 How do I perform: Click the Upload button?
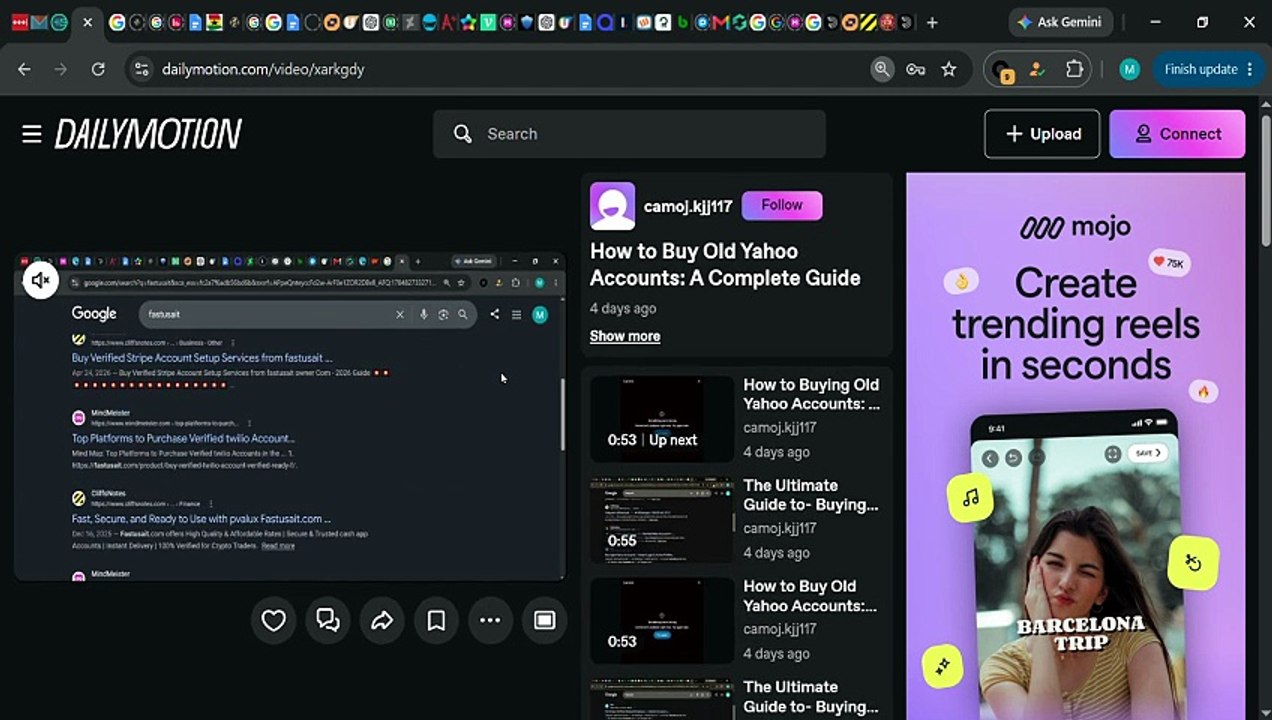[1042, 134]
